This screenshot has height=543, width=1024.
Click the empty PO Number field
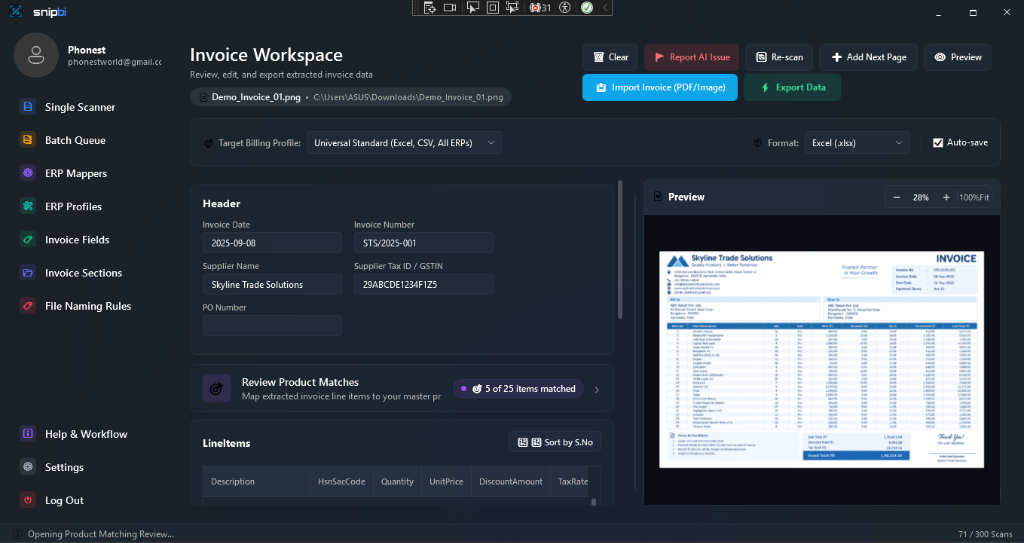pos(272,325)
